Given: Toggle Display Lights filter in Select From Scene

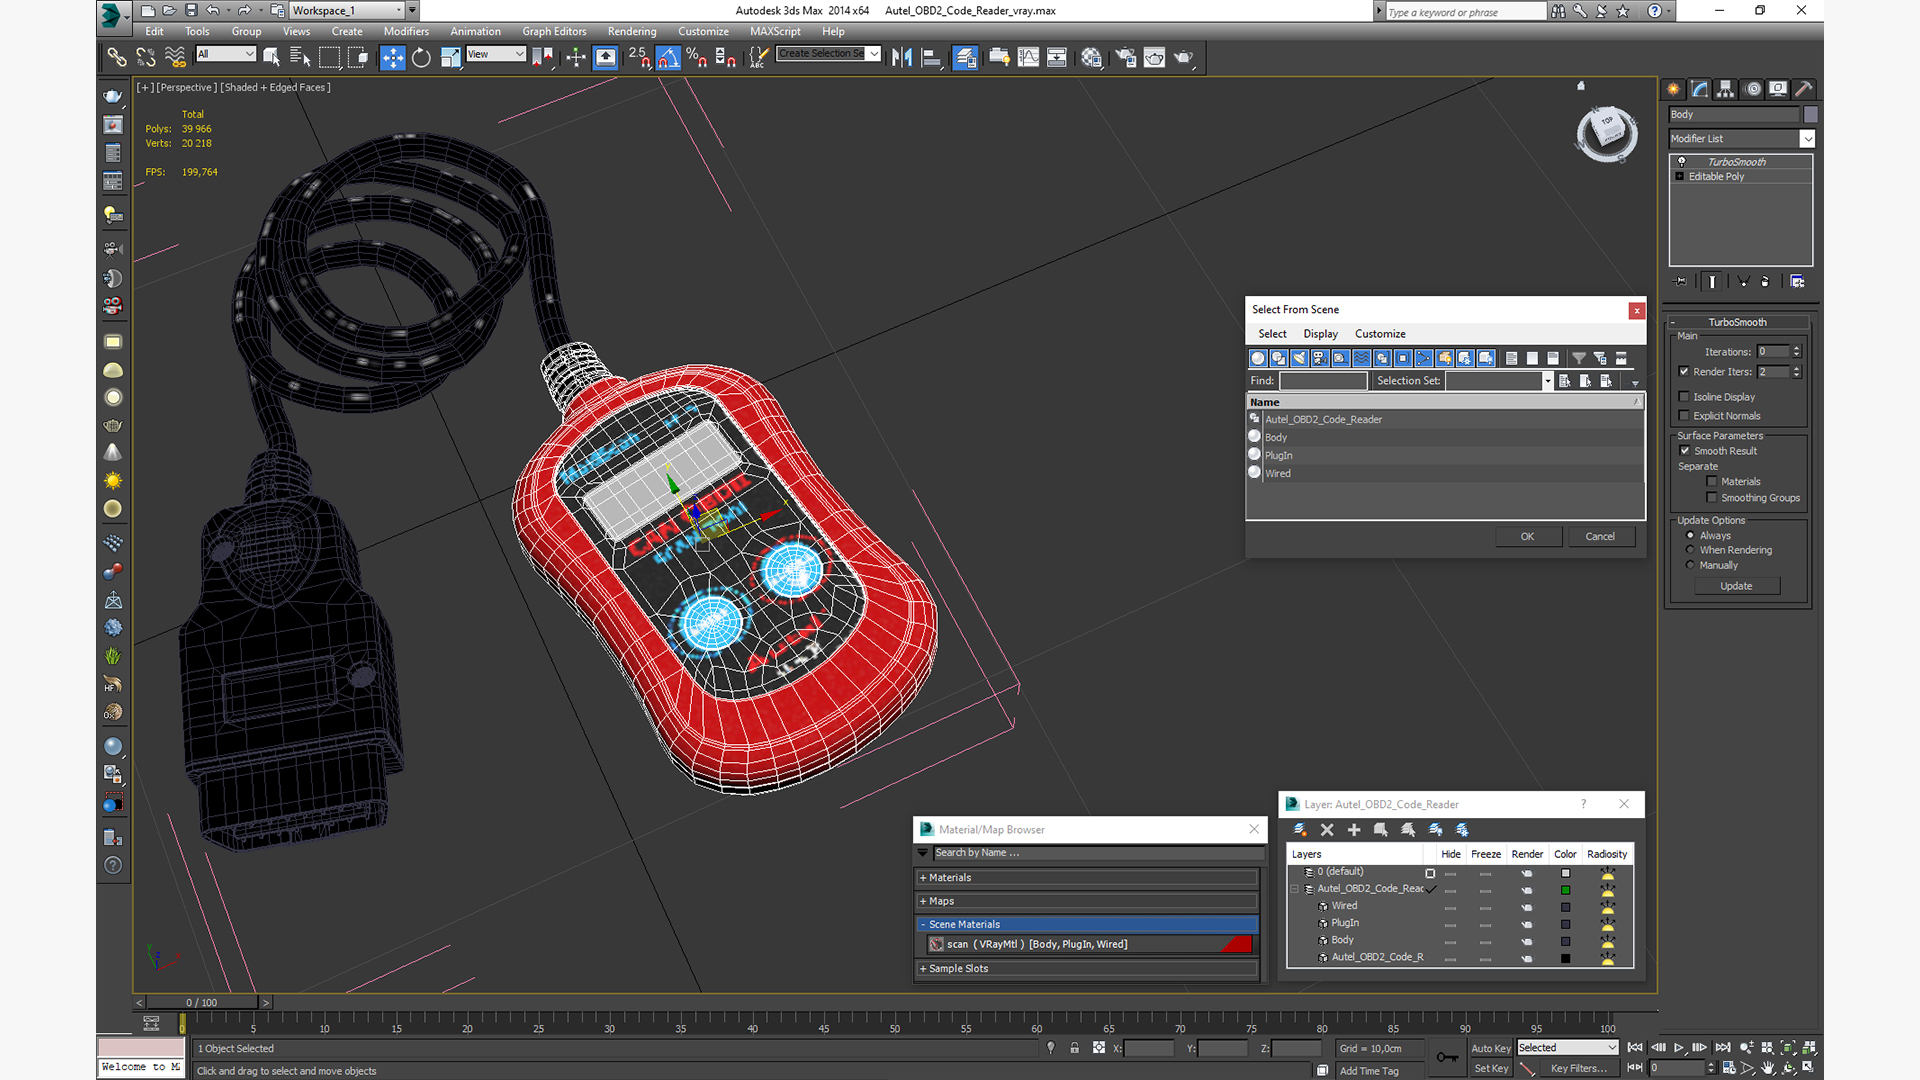Looking at the screenshot, I should point(1300,358).
